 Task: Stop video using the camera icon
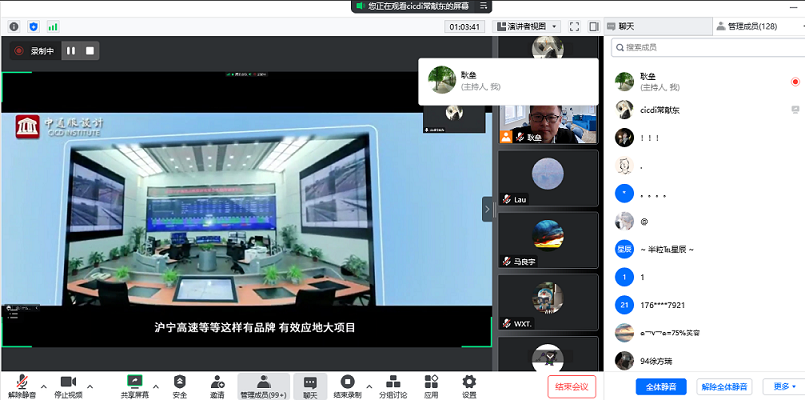tap(68, 383)
